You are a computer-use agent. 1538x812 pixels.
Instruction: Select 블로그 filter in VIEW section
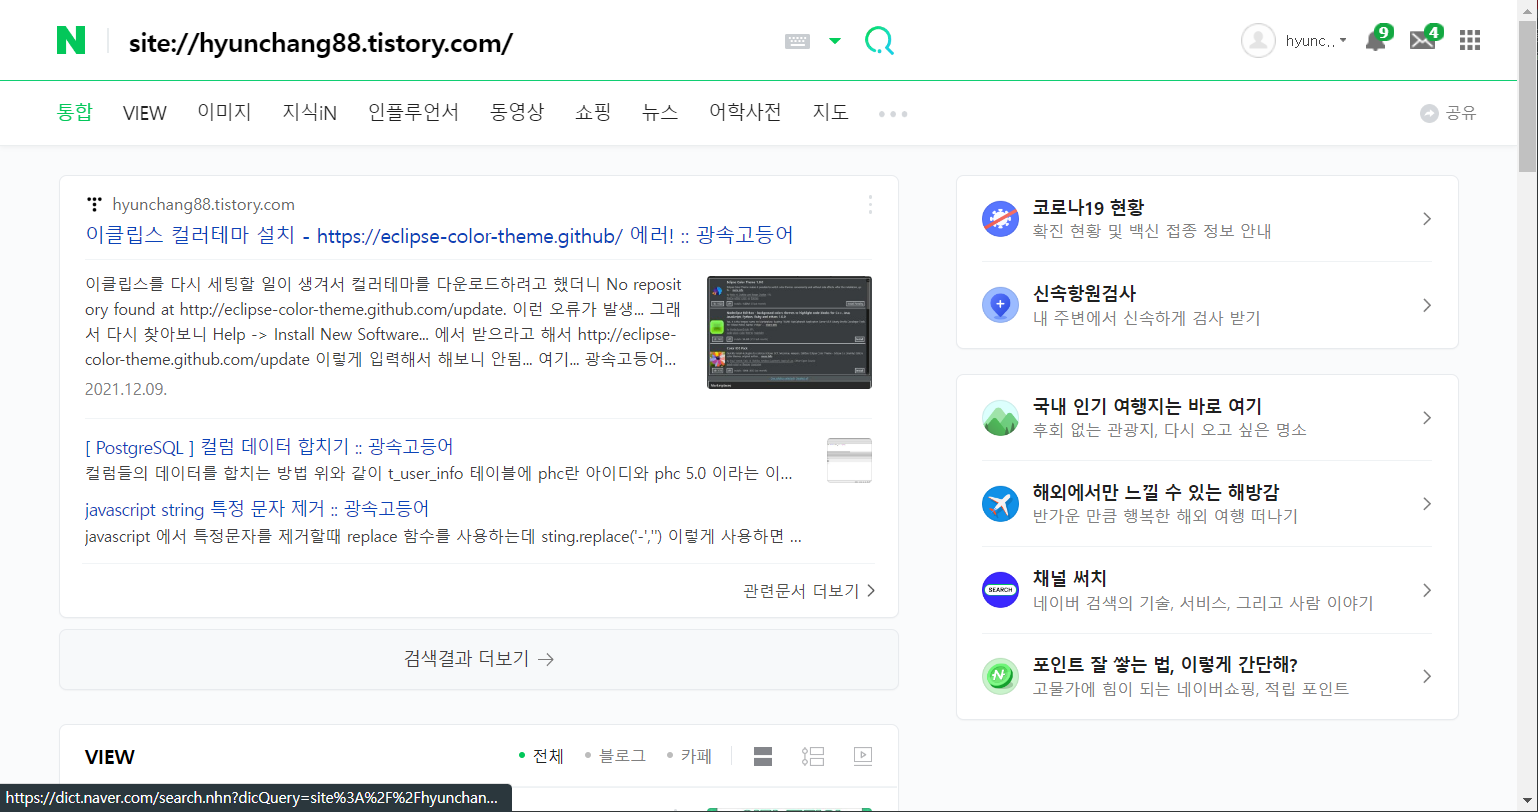(615, 756)
